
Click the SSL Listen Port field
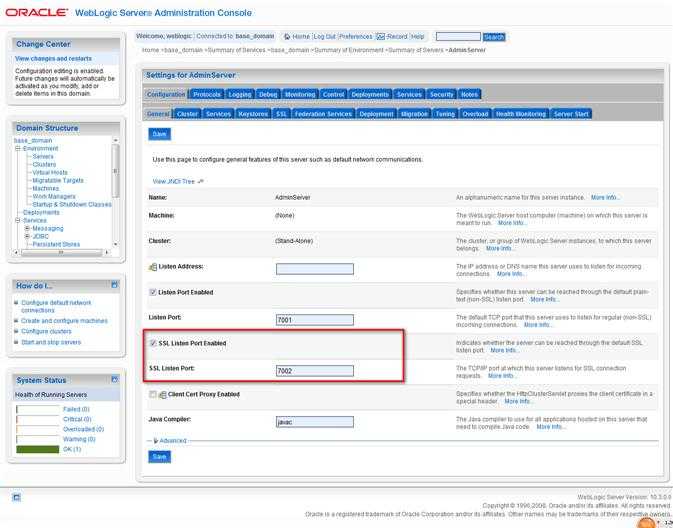tap(315, 371)
